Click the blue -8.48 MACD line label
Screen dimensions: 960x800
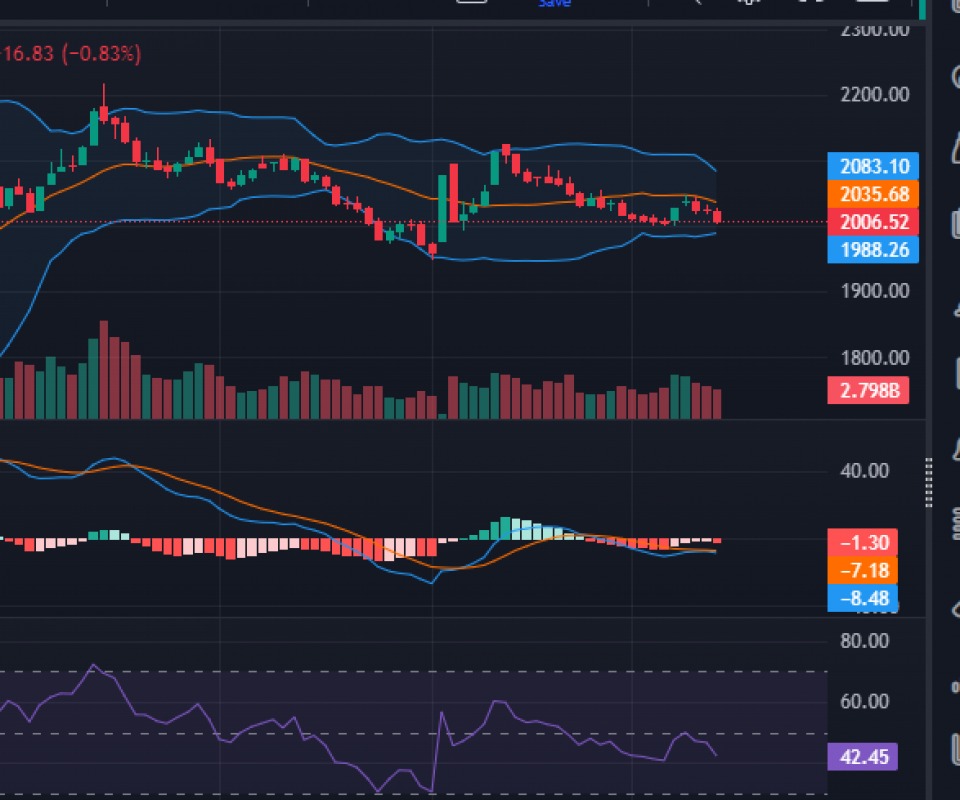(x=863, y=598)
